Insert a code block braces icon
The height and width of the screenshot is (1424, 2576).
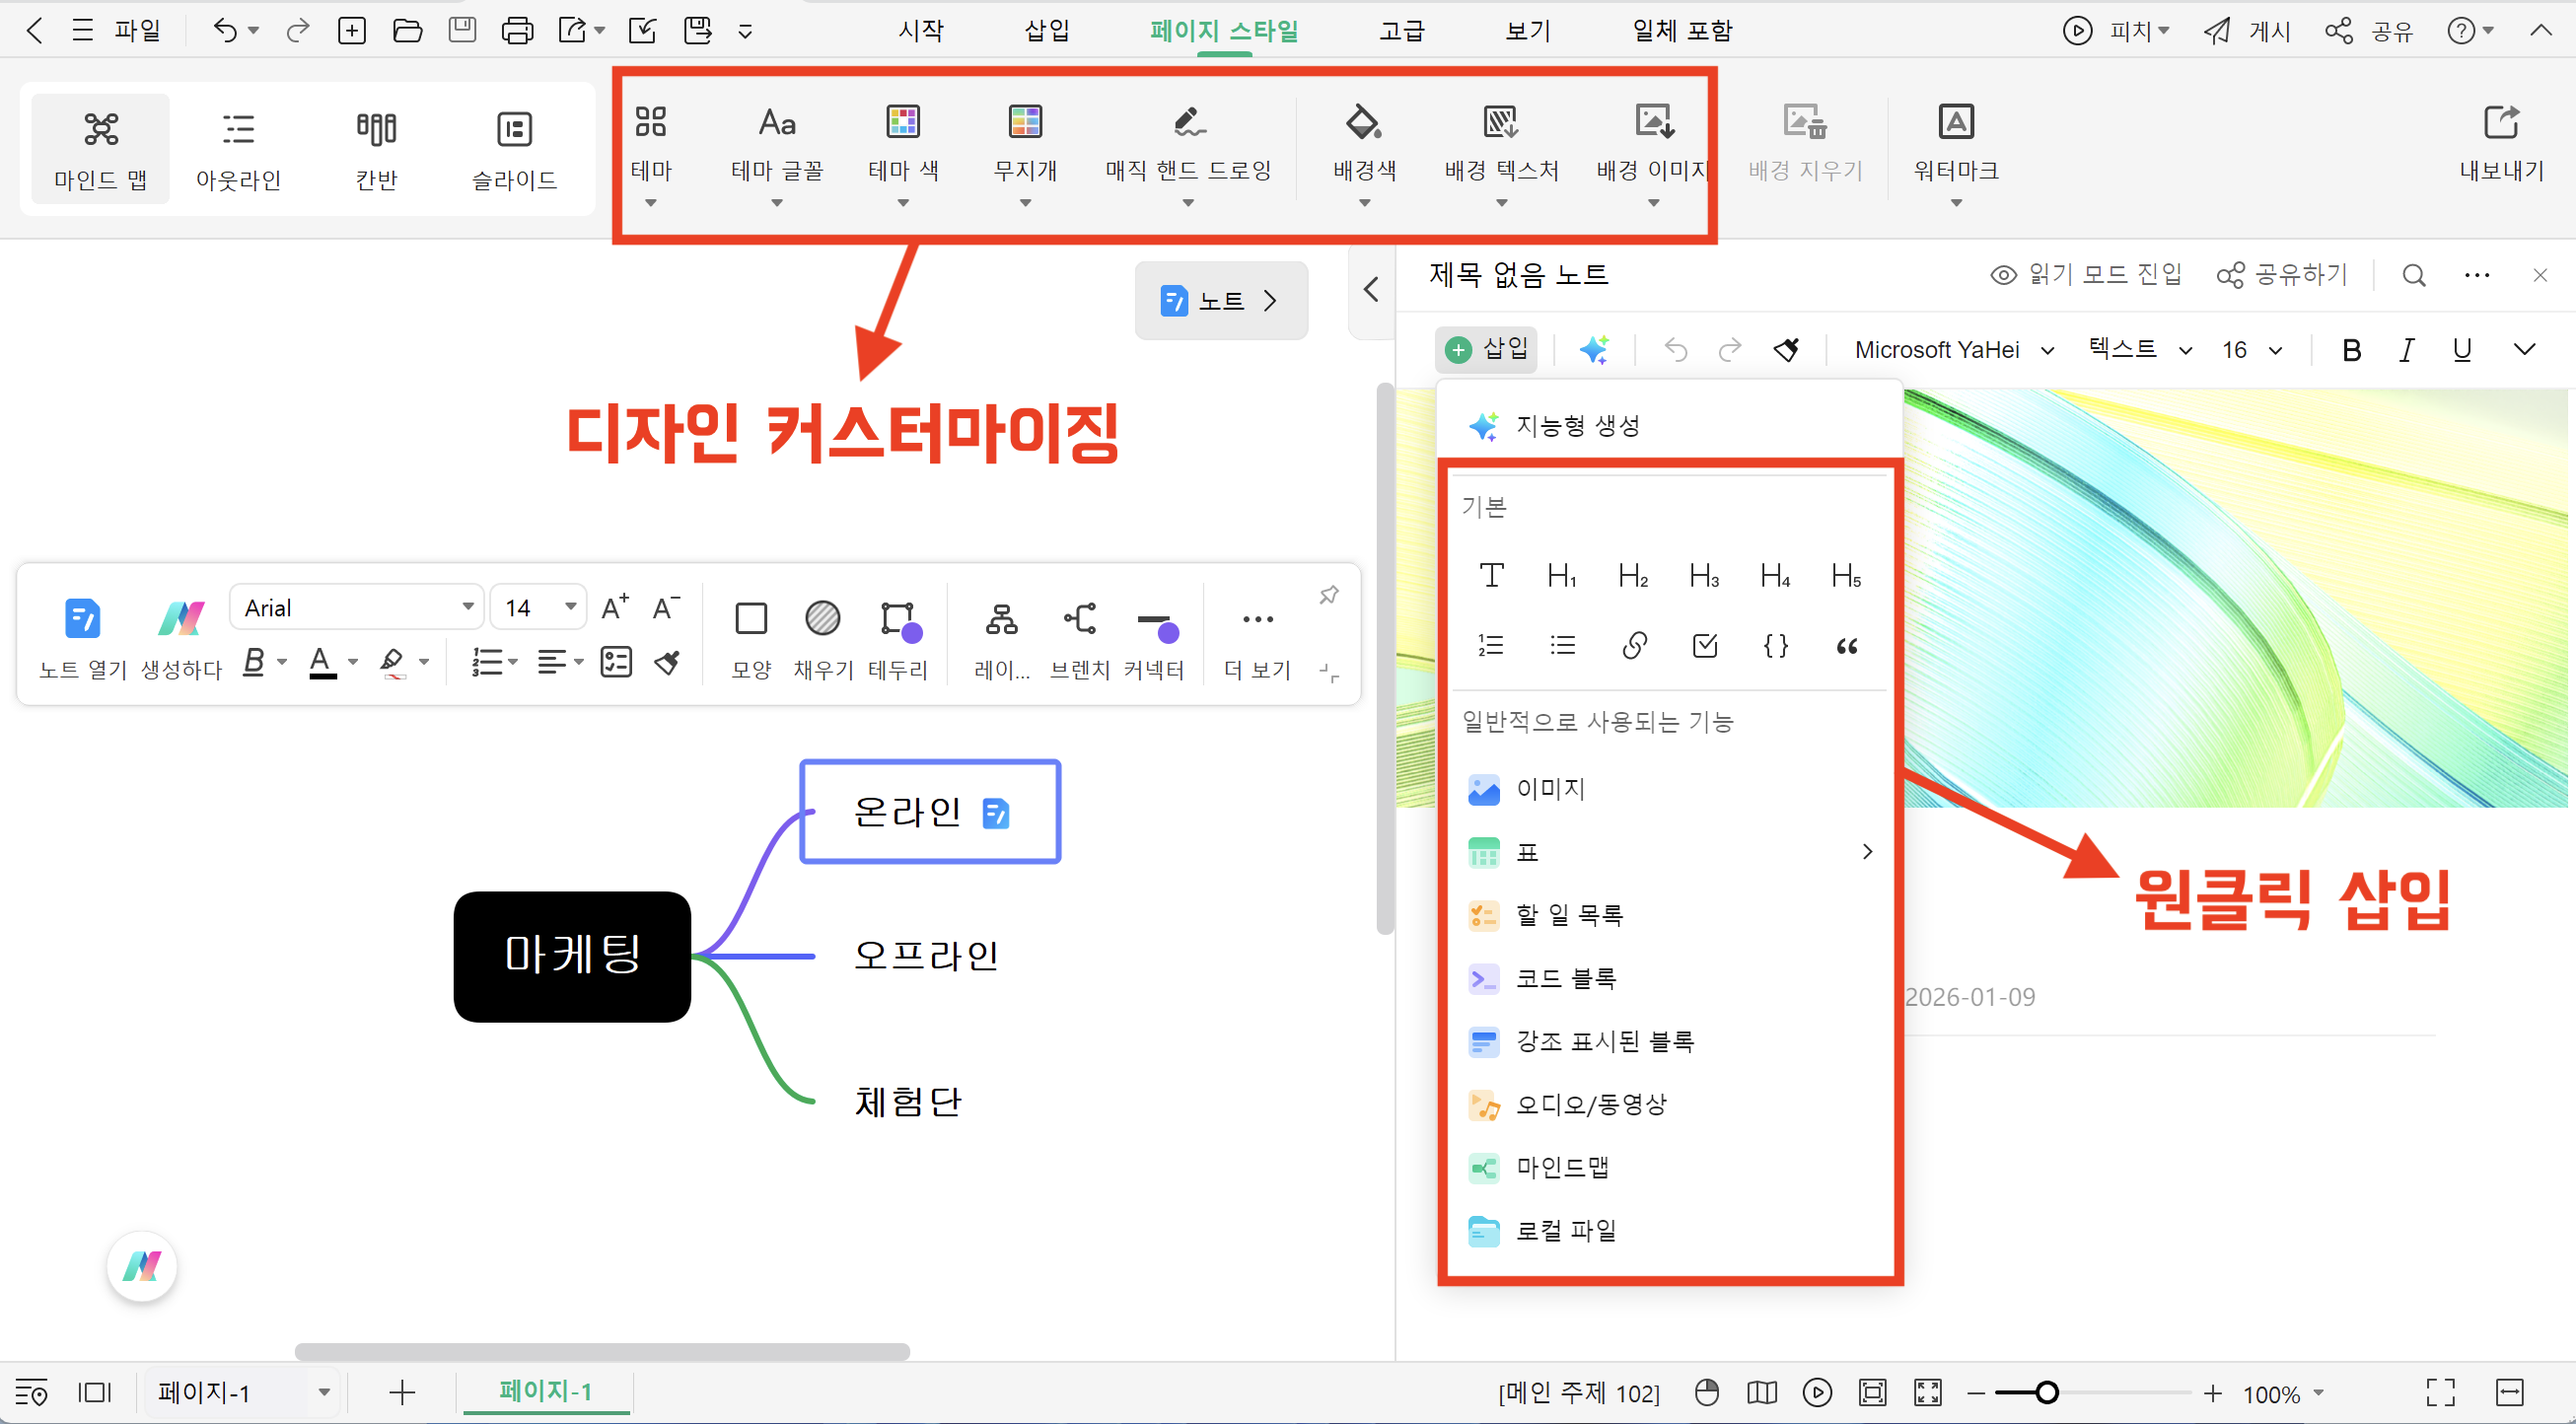[1775, 646]
